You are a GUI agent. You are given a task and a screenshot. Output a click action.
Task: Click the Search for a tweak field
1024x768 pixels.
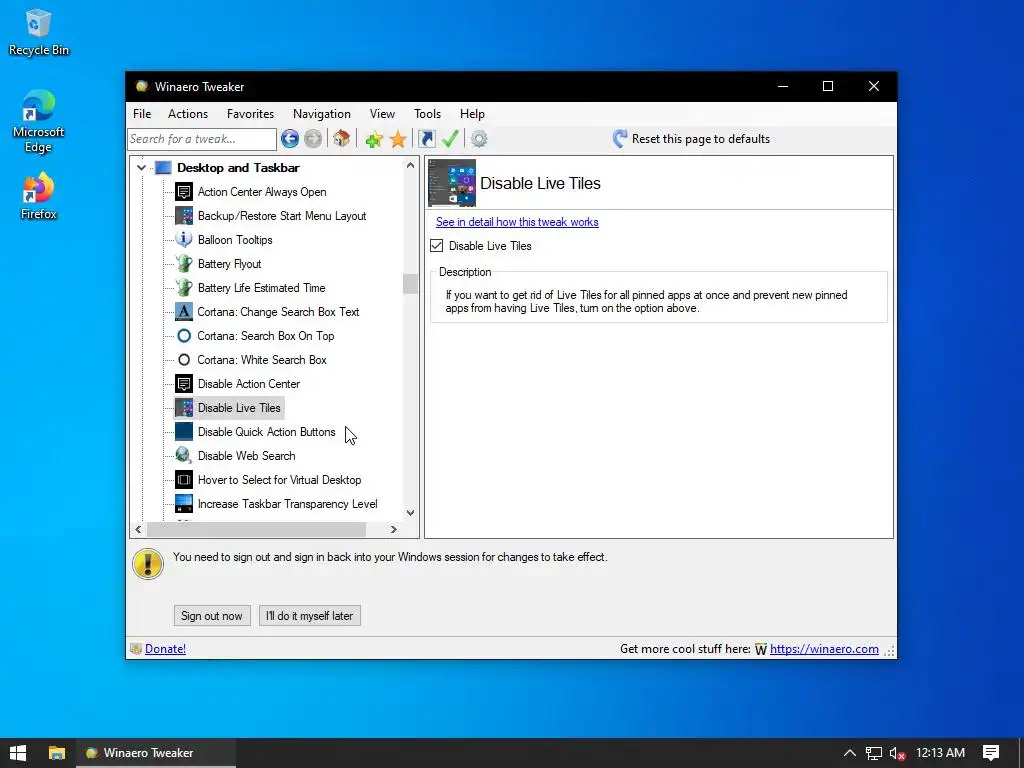coord(202,138)
